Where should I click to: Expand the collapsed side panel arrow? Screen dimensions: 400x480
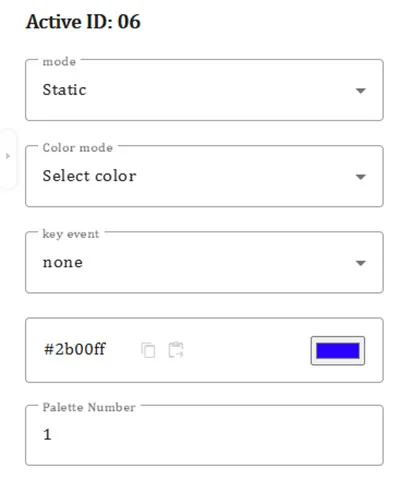pos(8,156)
